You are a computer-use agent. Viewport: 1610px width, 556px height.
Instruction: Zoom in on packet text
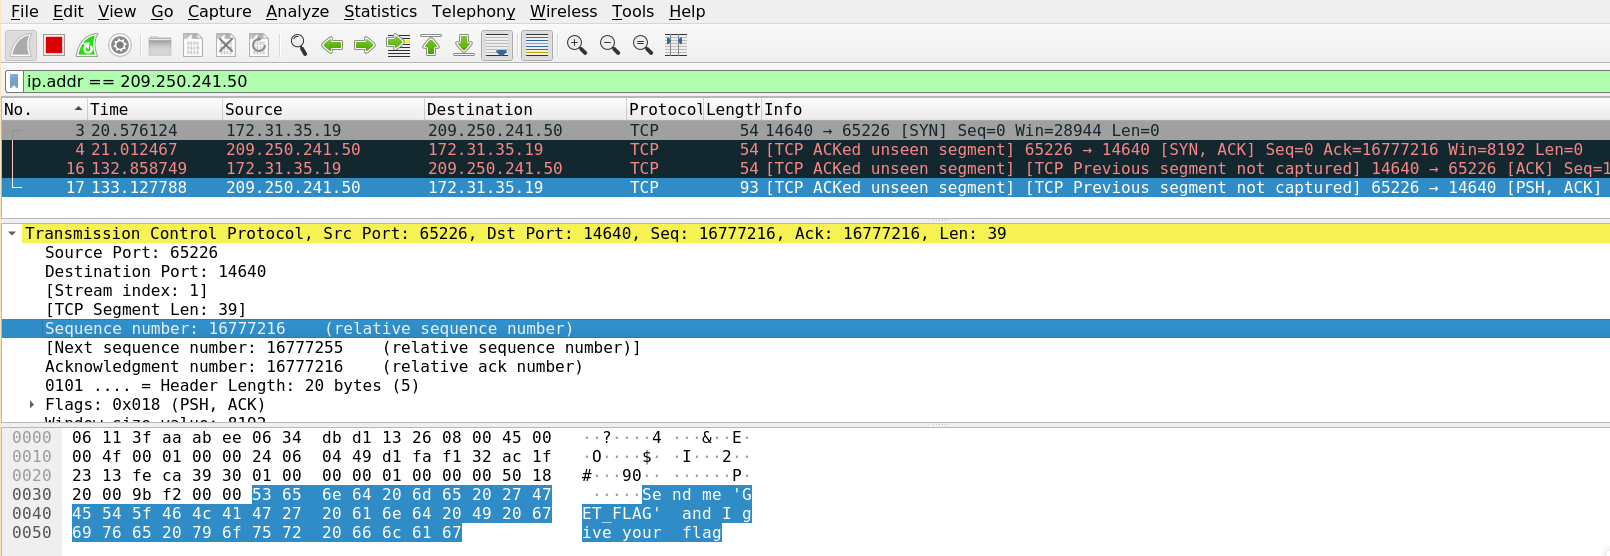(576, 45)
